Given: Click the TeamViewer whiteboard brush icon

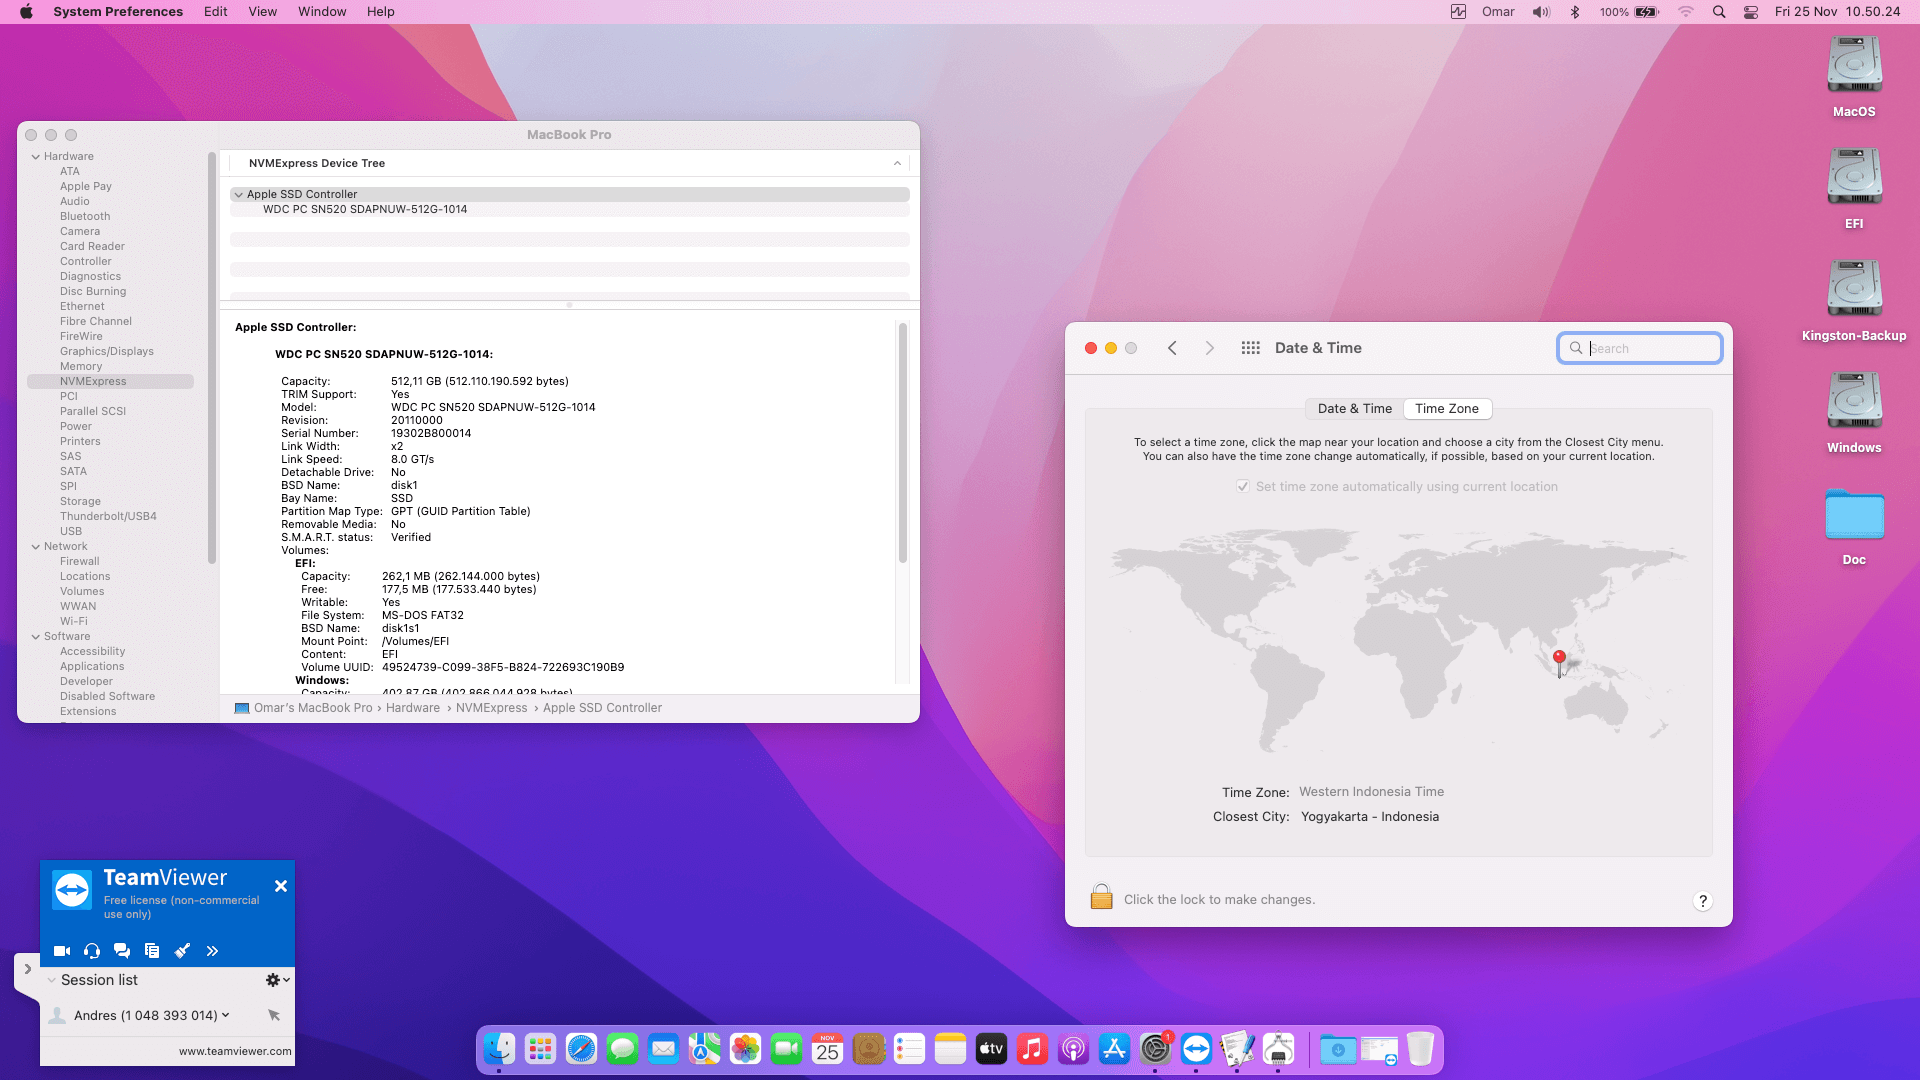Looking at the screenshot, I should (182, 951).
